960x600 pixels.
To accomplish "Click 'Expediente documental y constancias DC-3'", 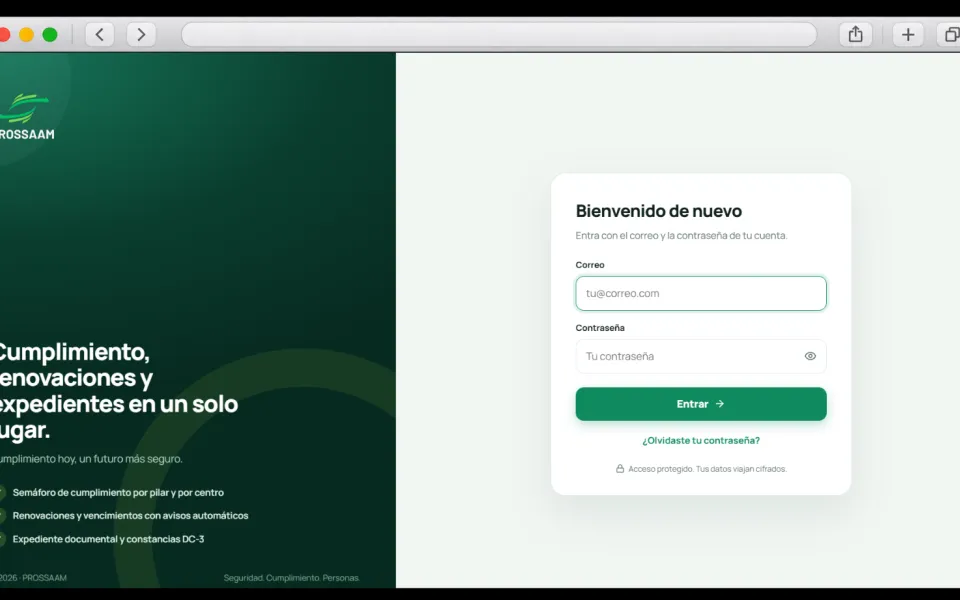I will tap(108, 539).
